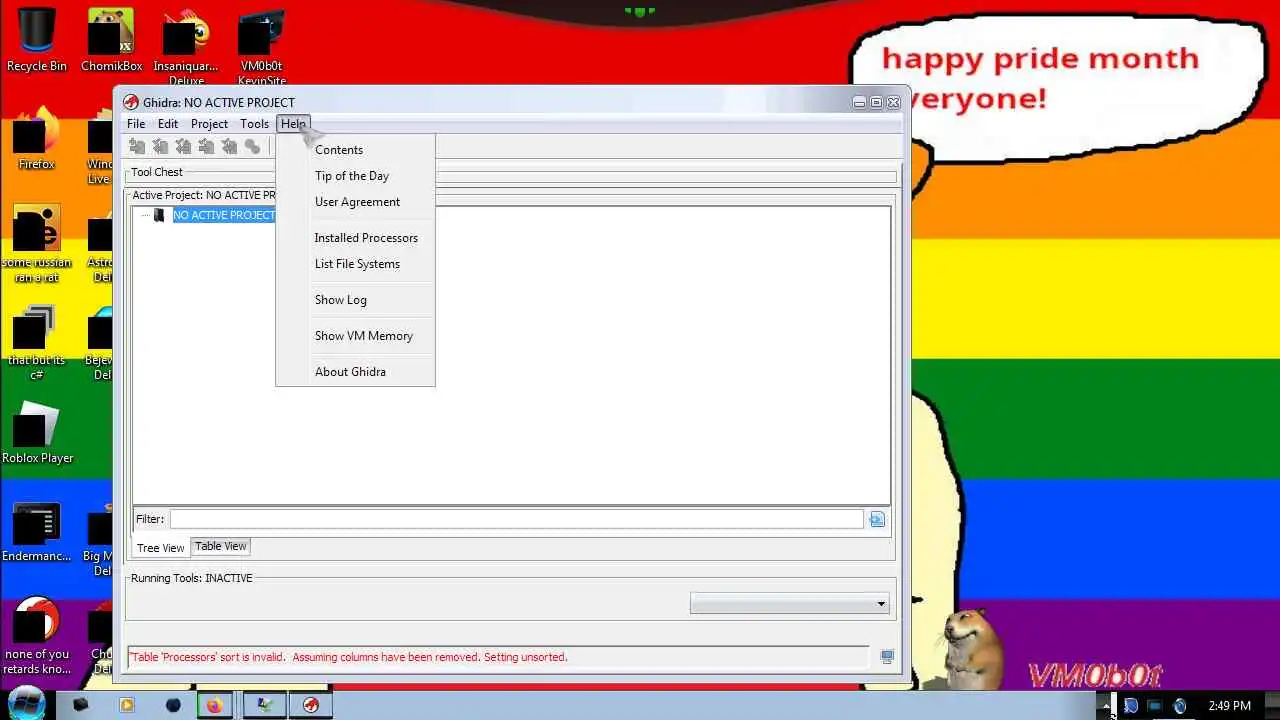Open the Tools menu
The width and height of the screenshot is (1280, 720).
254,124
